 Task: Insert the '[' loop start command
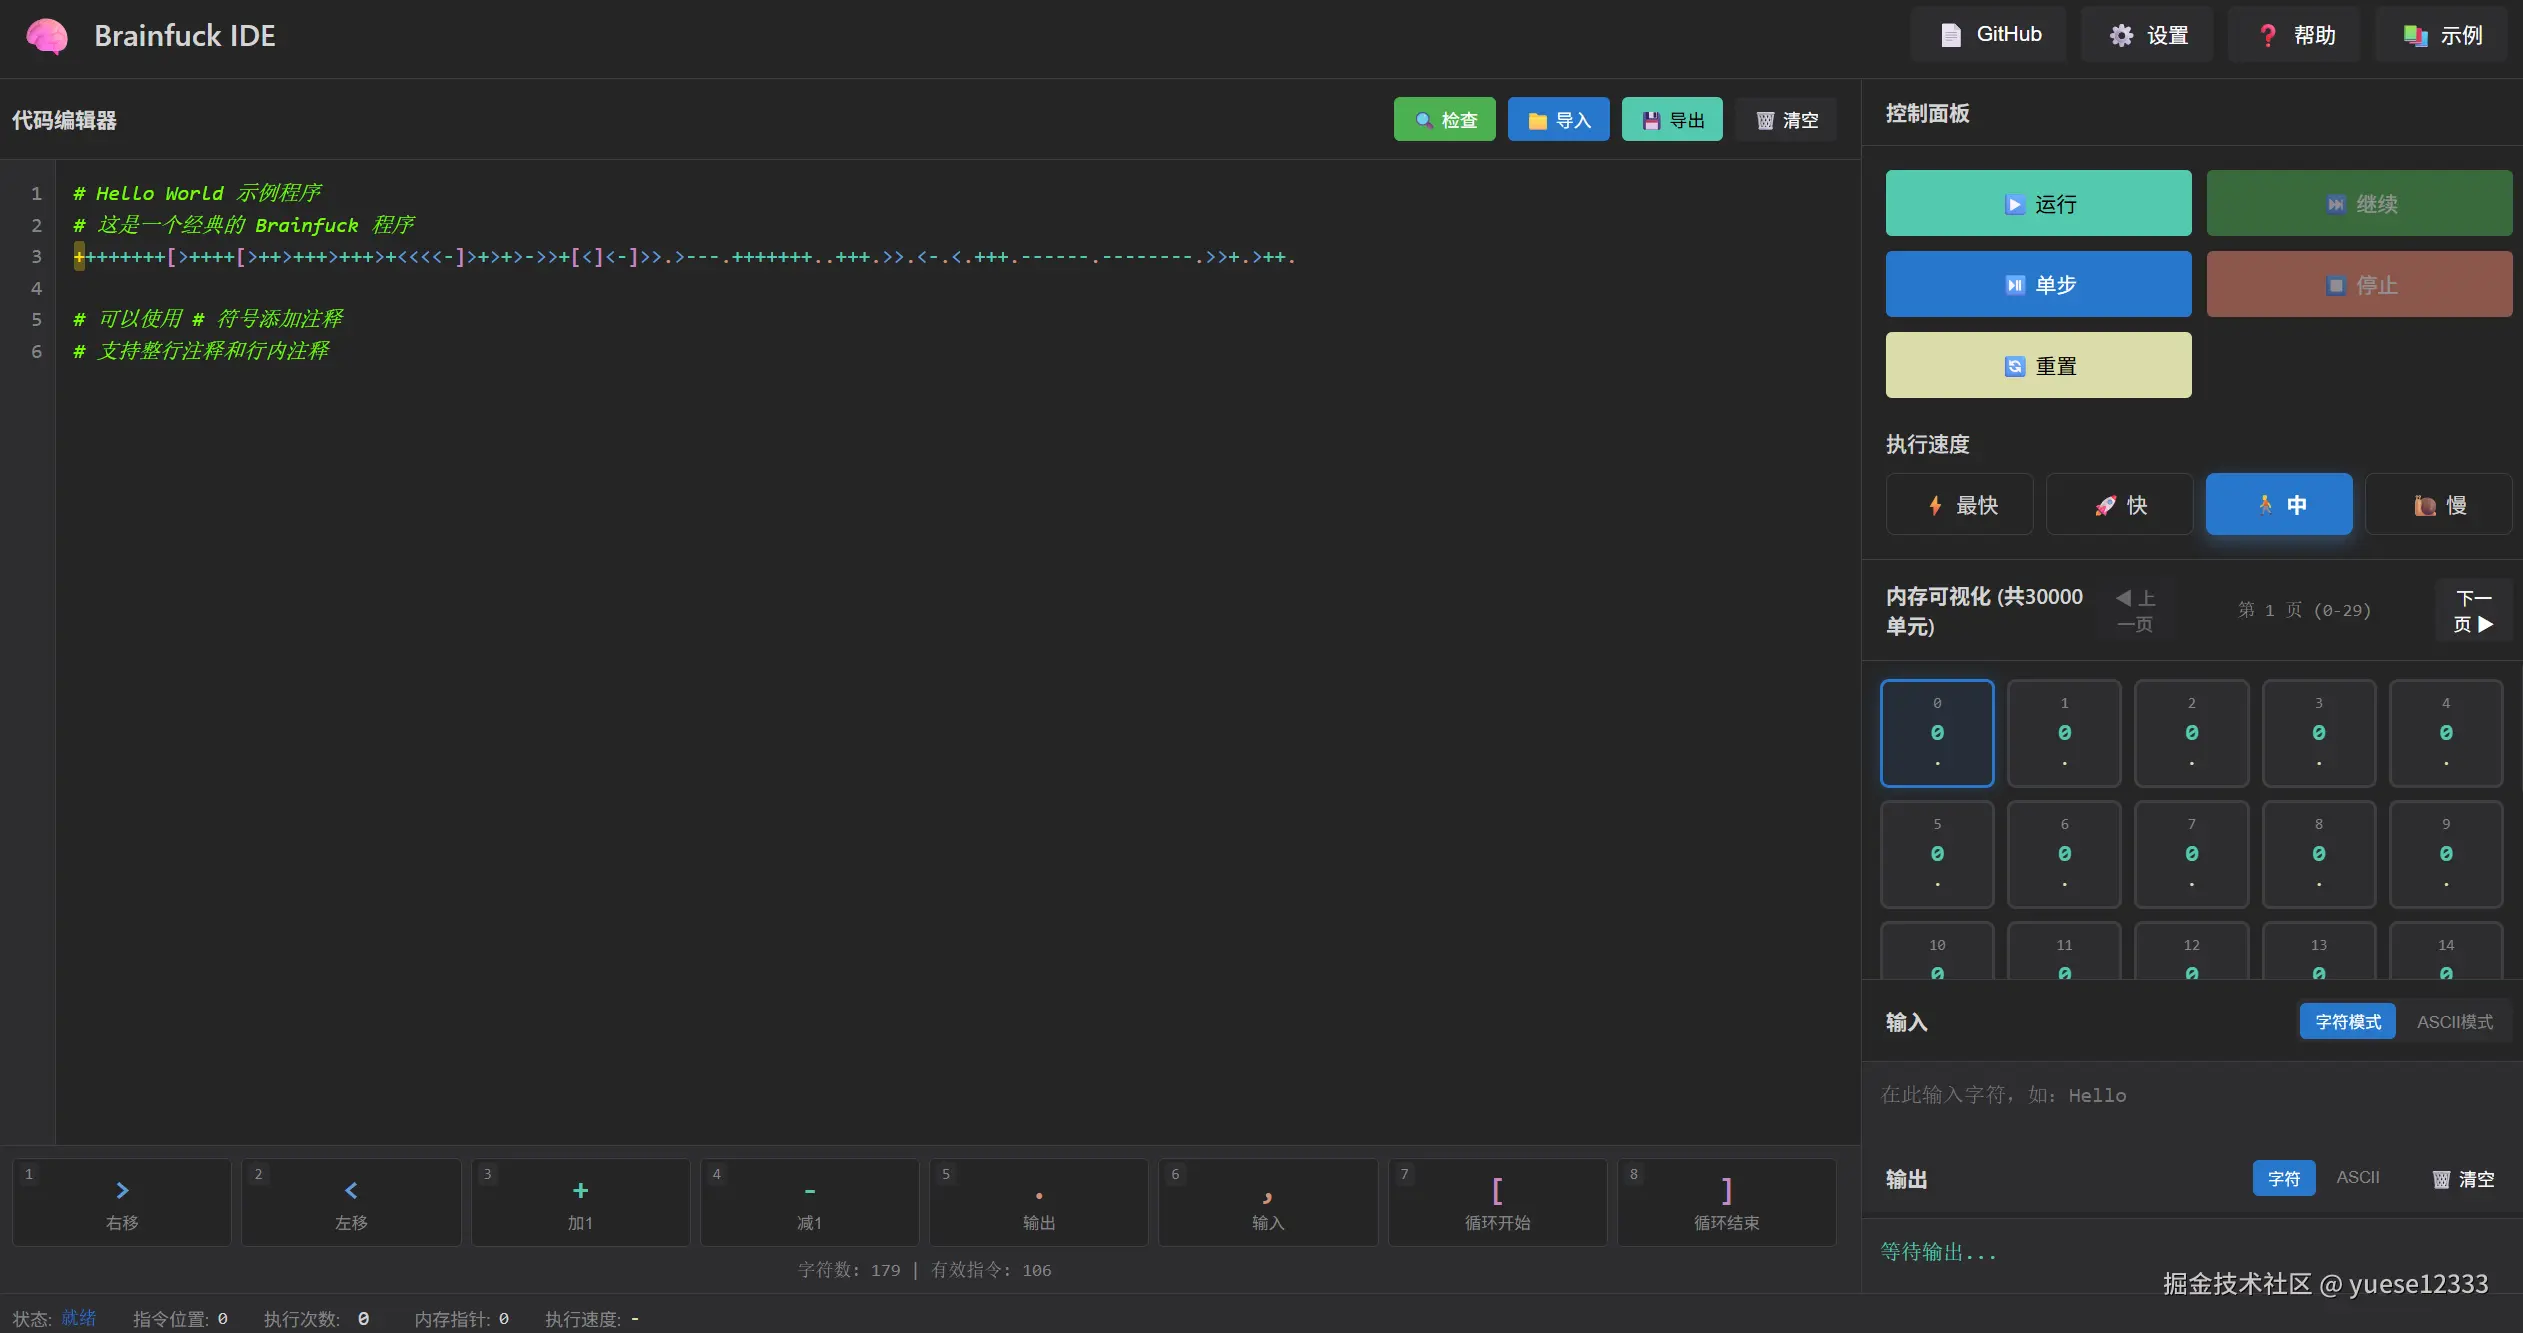(x=1497, y=1202)
